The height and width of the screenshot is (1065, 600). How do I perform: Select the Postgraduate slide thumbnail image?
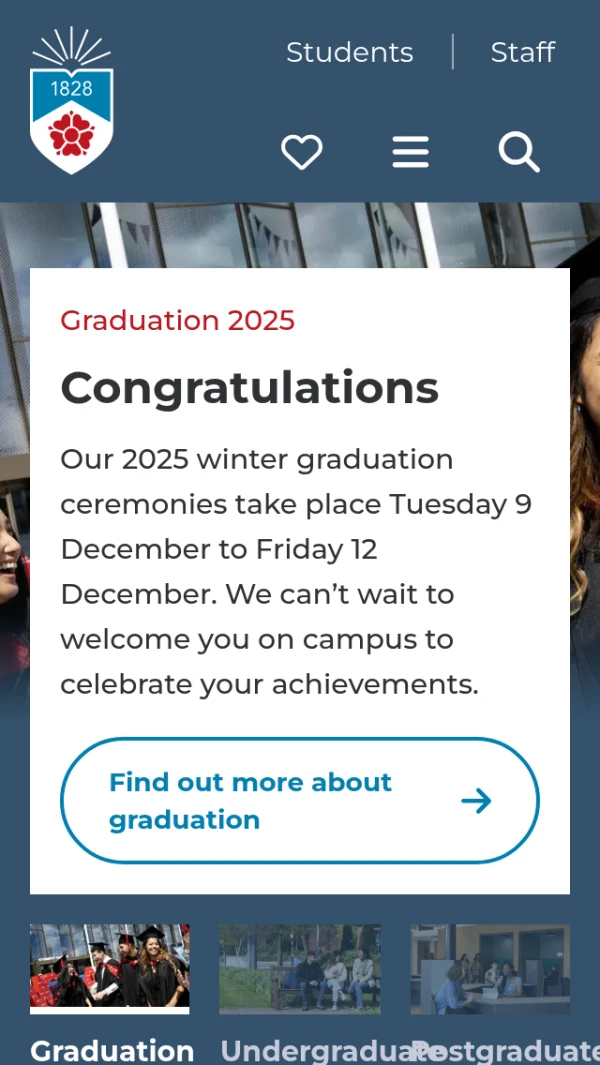pyautogui.click(x=490, y=968)
